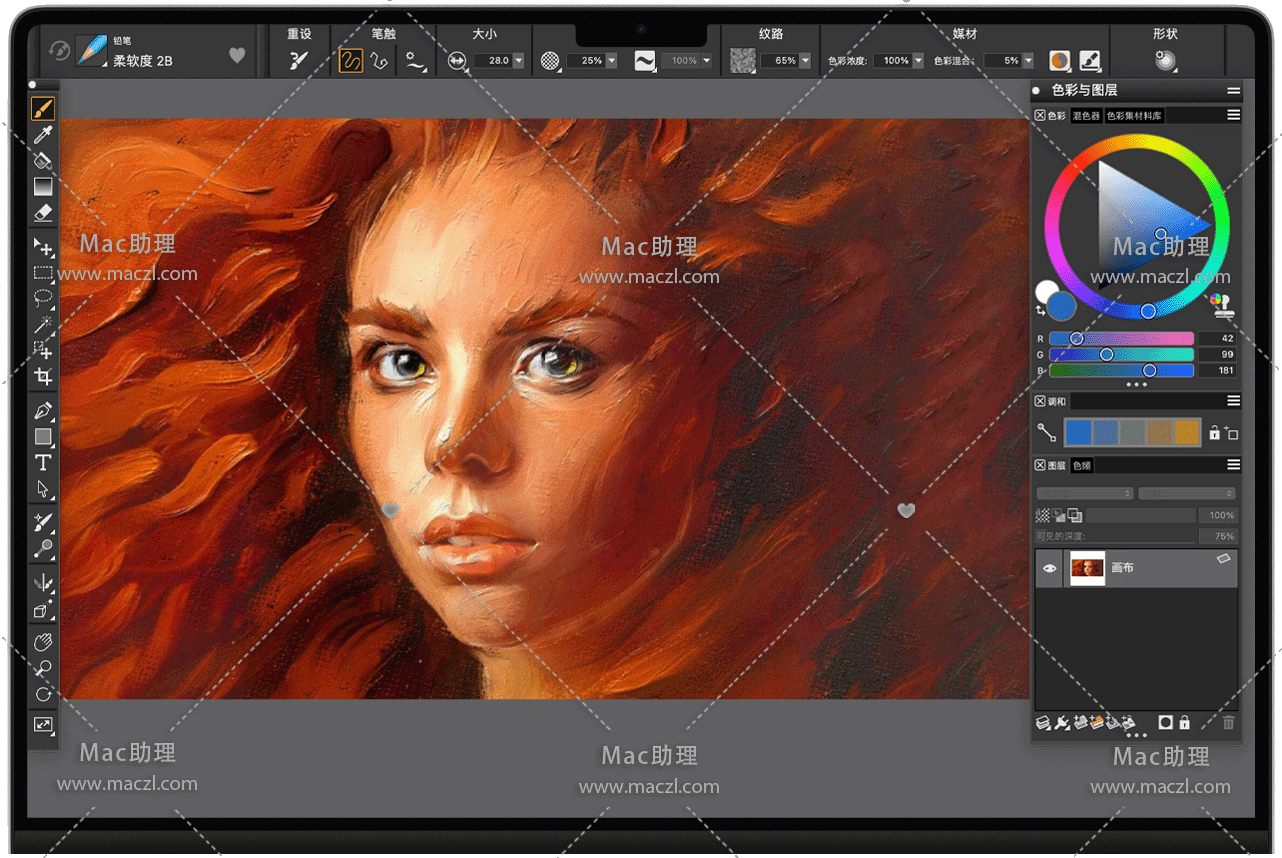
Task: Select the Brush tool in the toolbox
Action: [43, 108]
